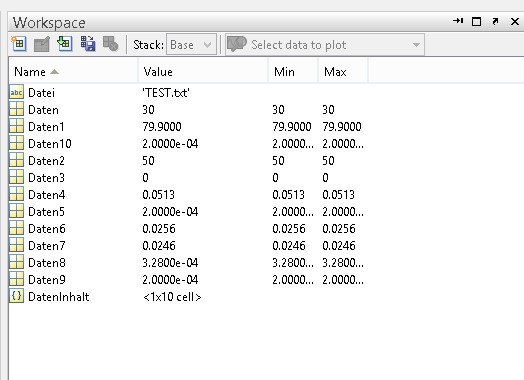Viewport: 524px width, 380px height.
Task: Select the variable name Datei
Action: tap(41, 93)
